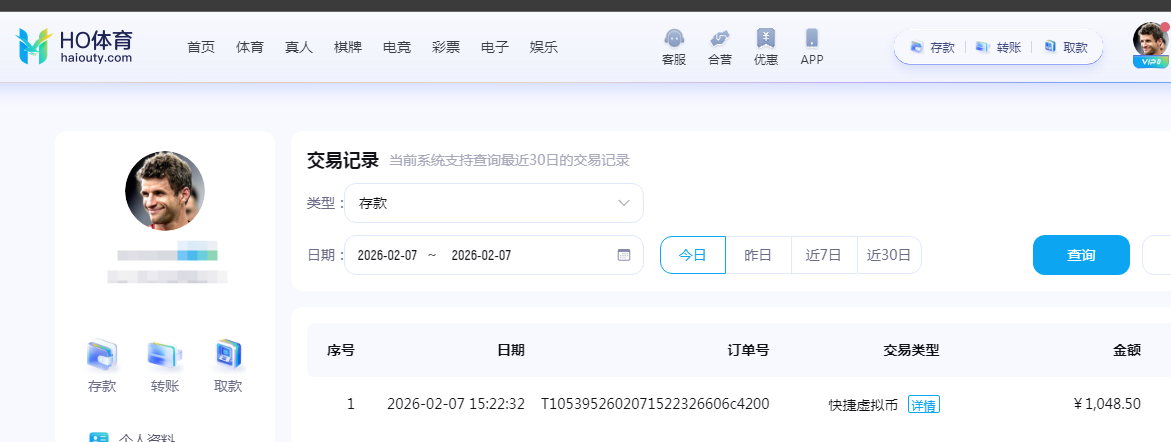Click the 交易记录 heading
The height and width of the screenshot is (442, 1171).
point(343,160)
